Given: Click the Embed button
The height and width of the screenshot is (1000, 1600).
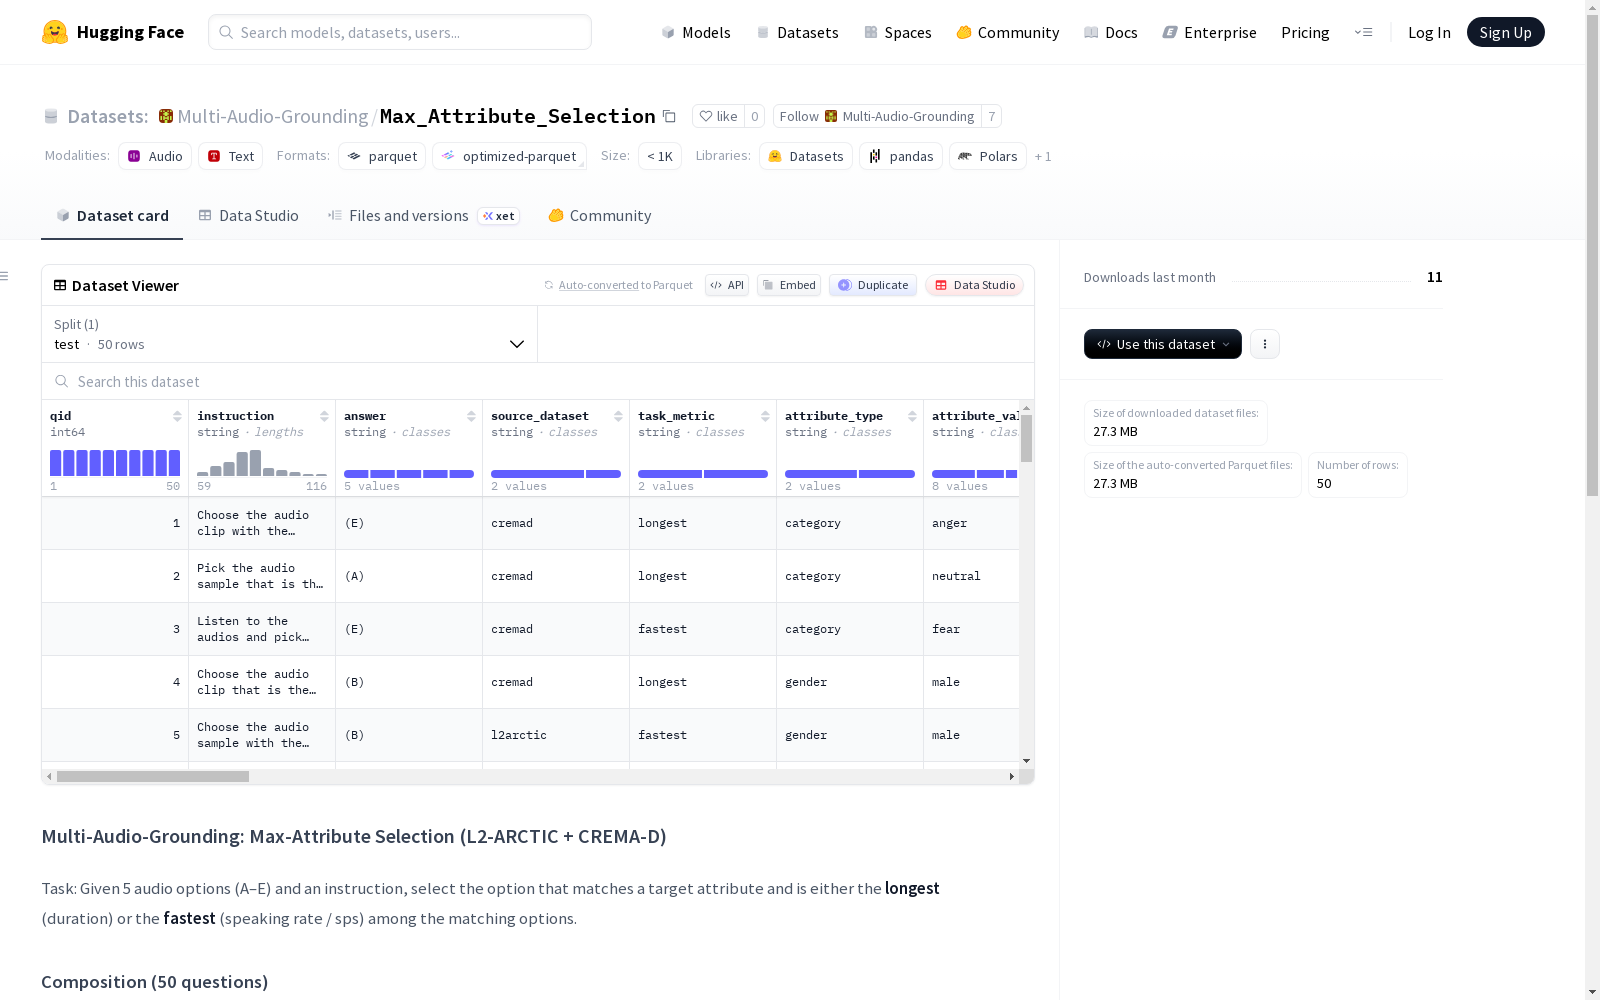Looking at the screenshot, I should tap(789, 285).
